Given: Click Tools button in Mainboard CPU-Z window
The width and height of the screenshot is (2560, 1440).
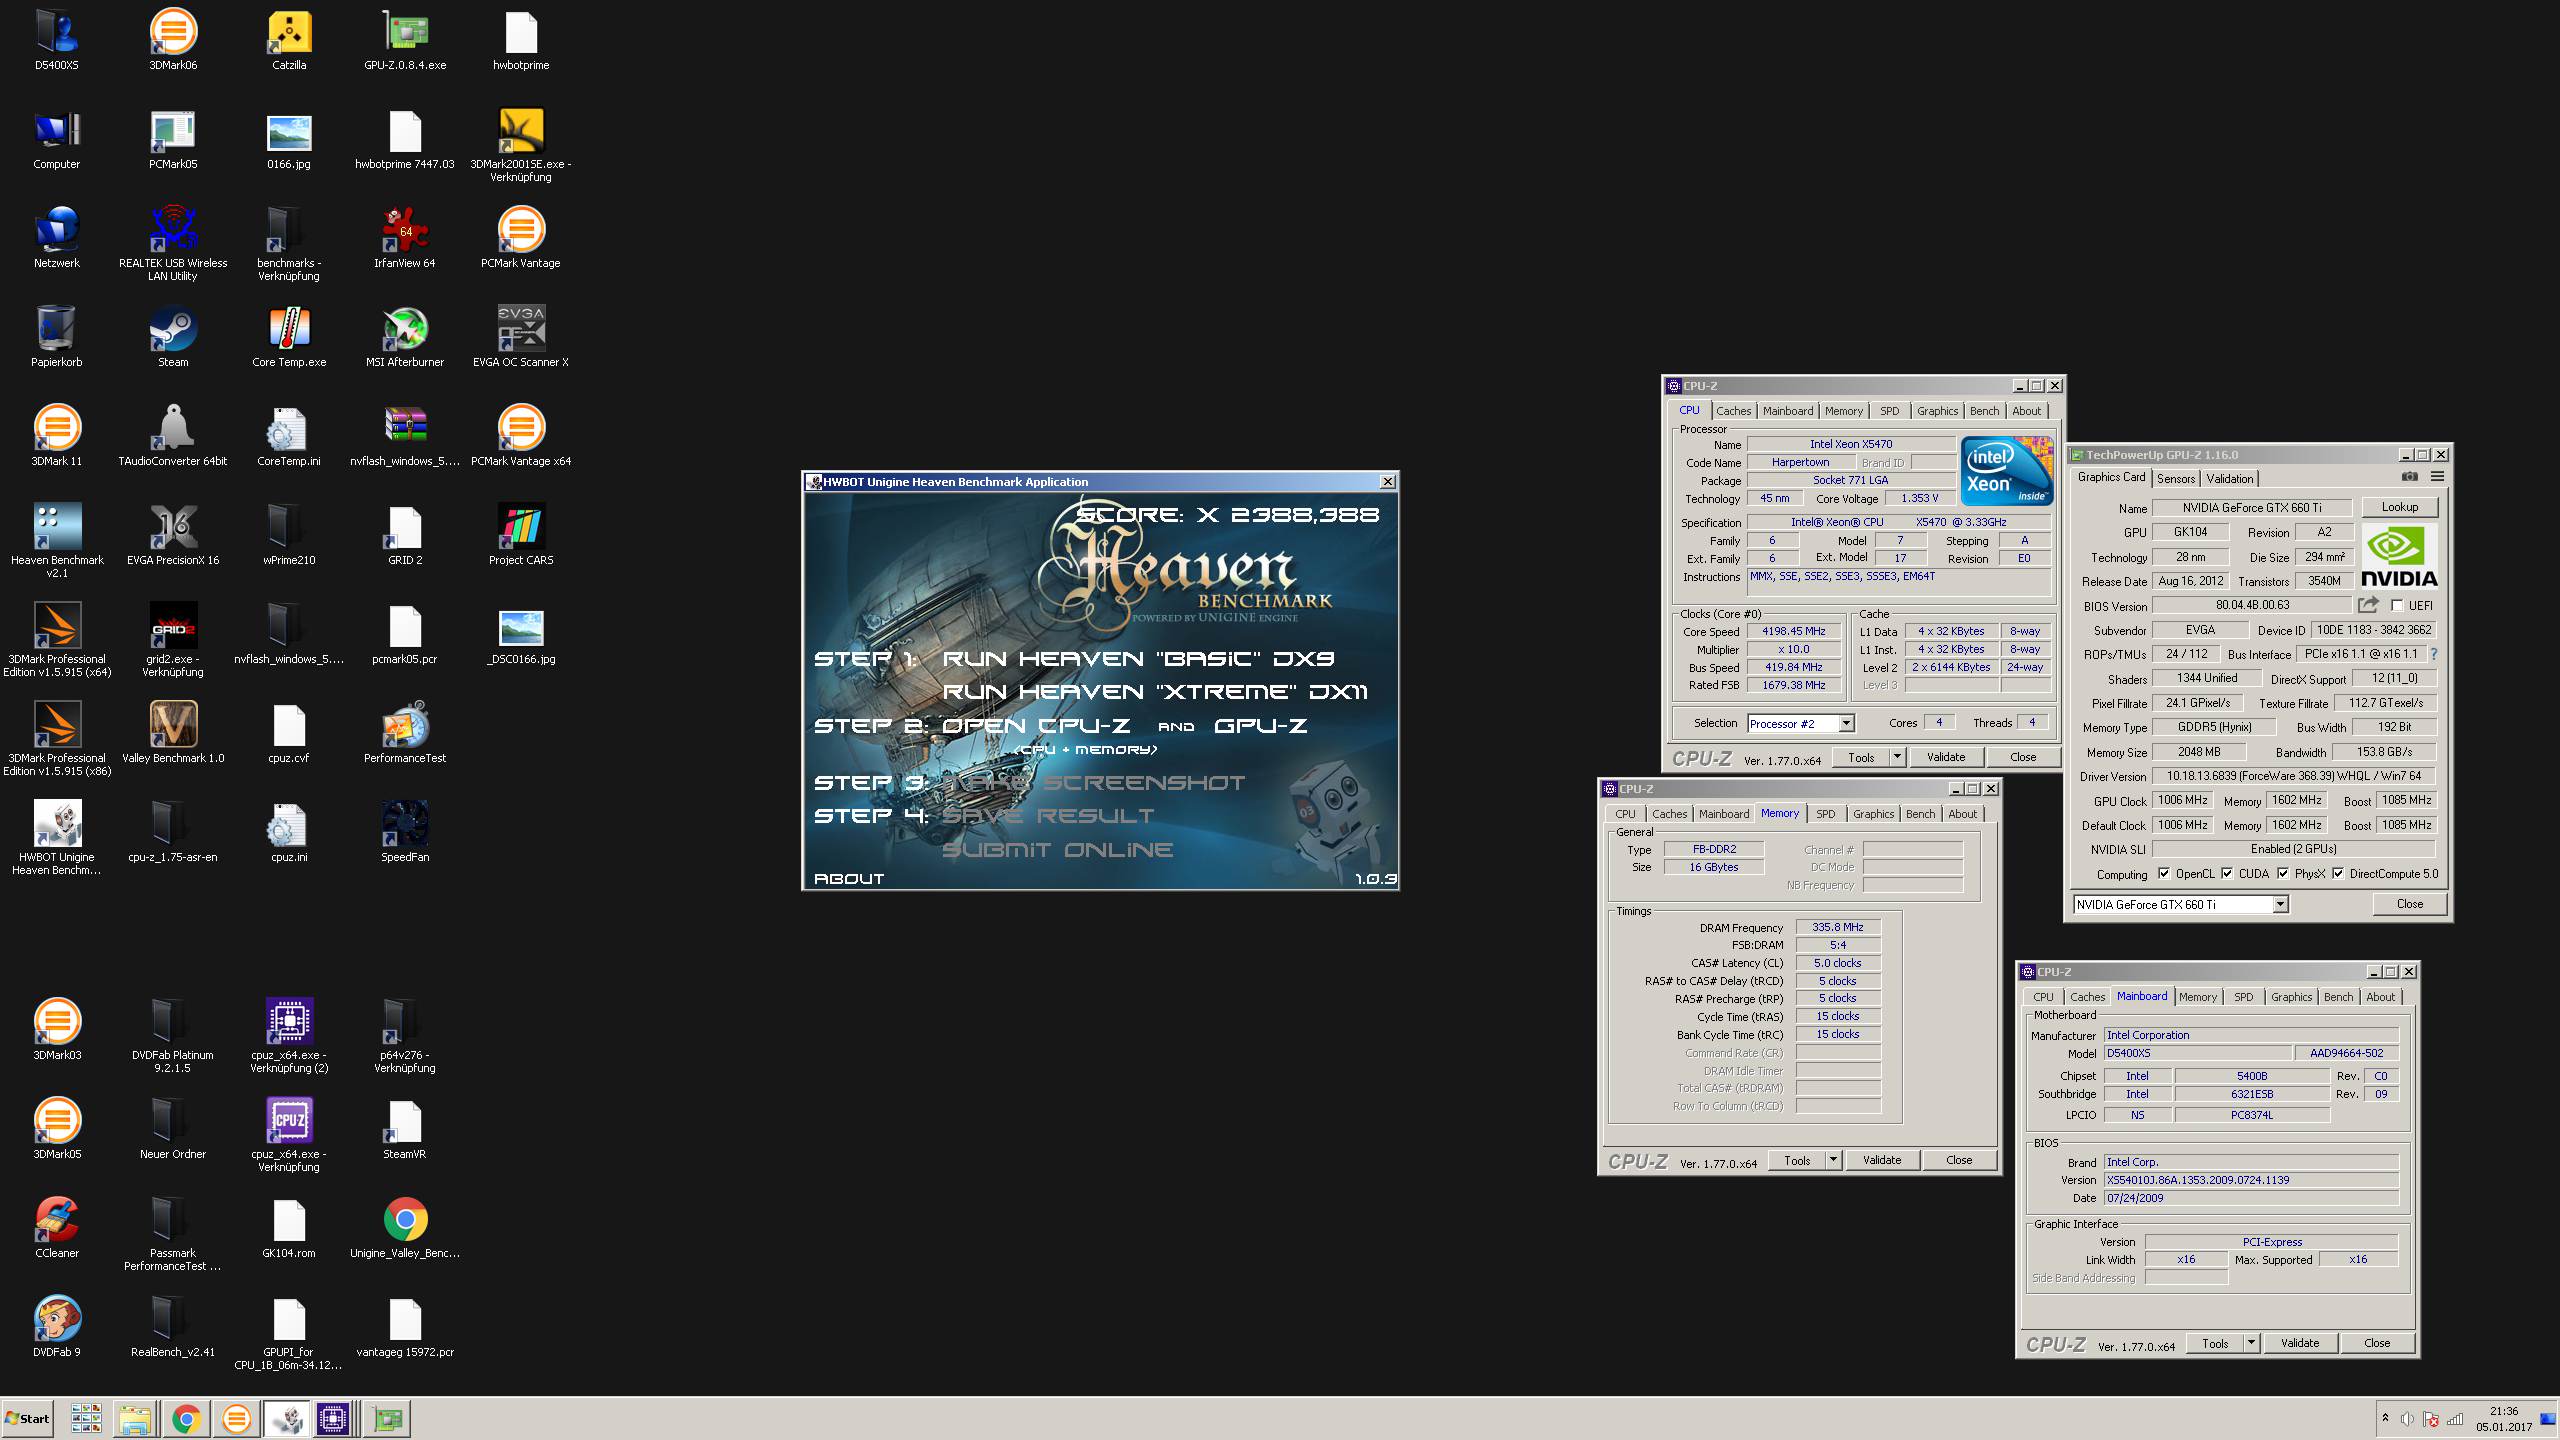Looking at the screenshot, I should (x=2215, y=1343).
